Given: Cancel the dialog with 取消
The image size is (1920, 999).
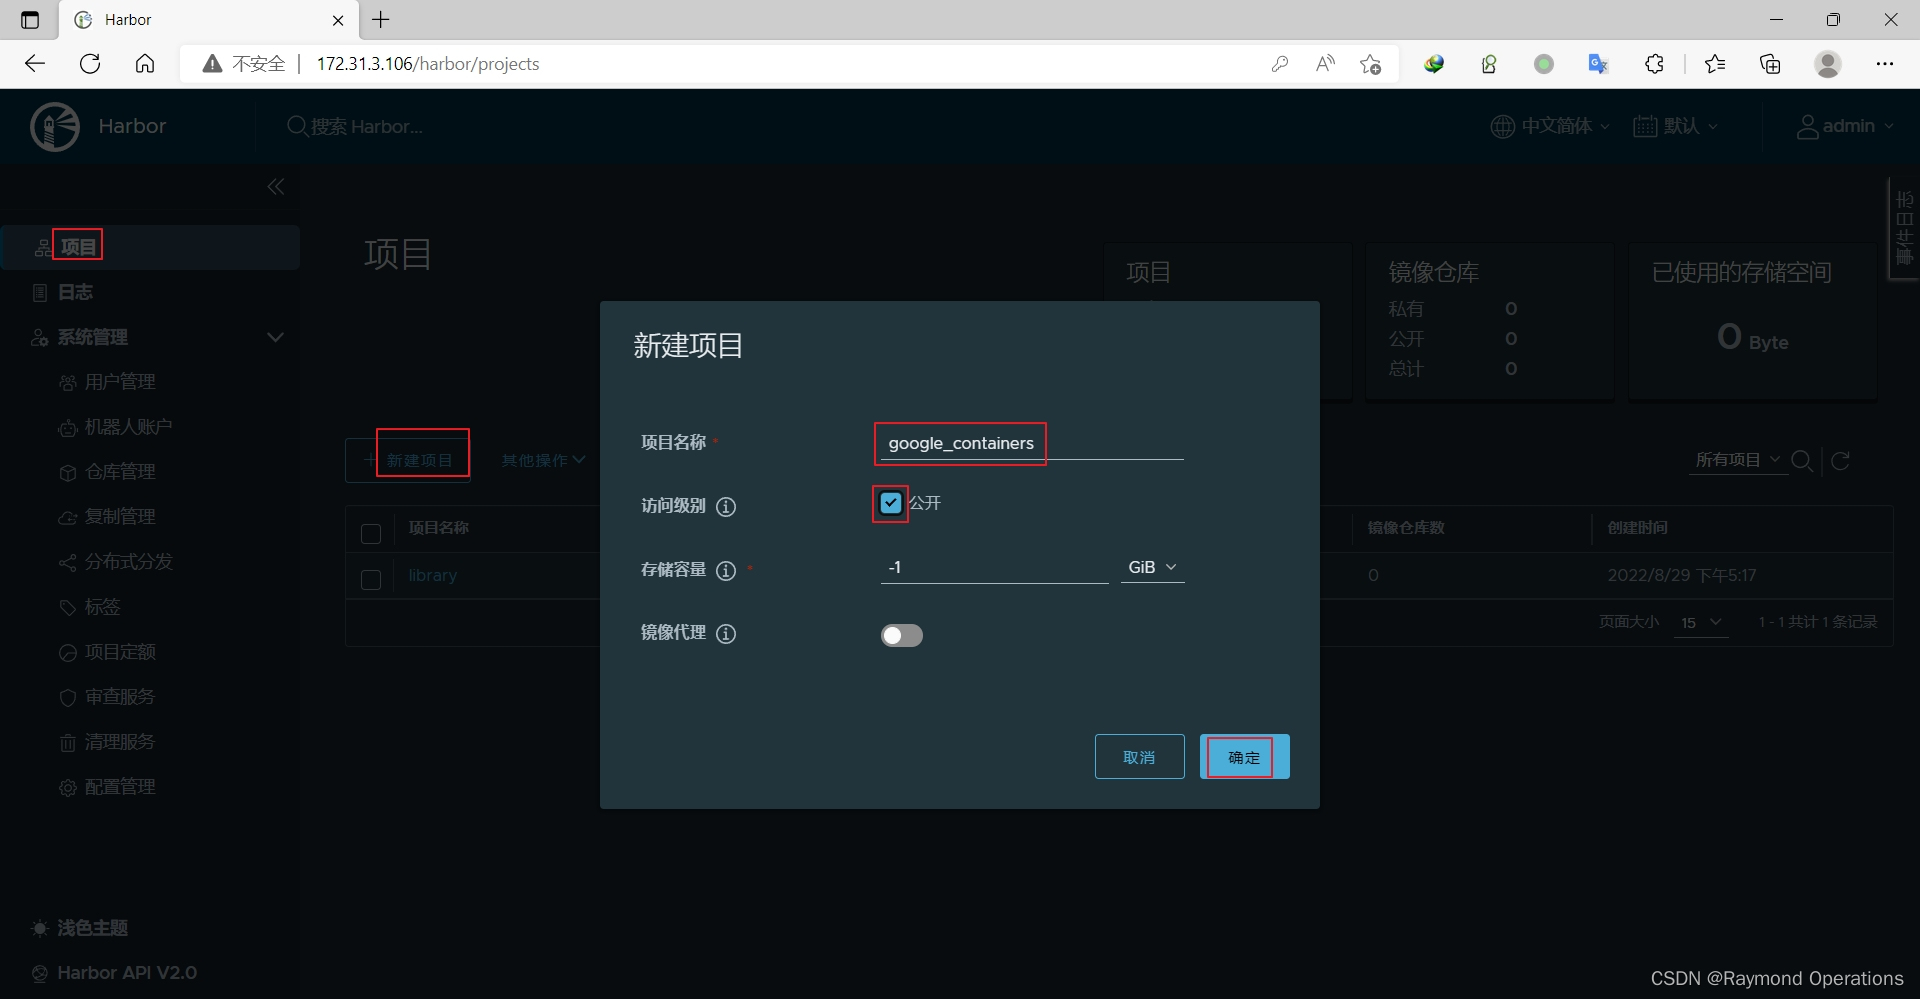Looking at the screenshot, I should click(1139, 757).
